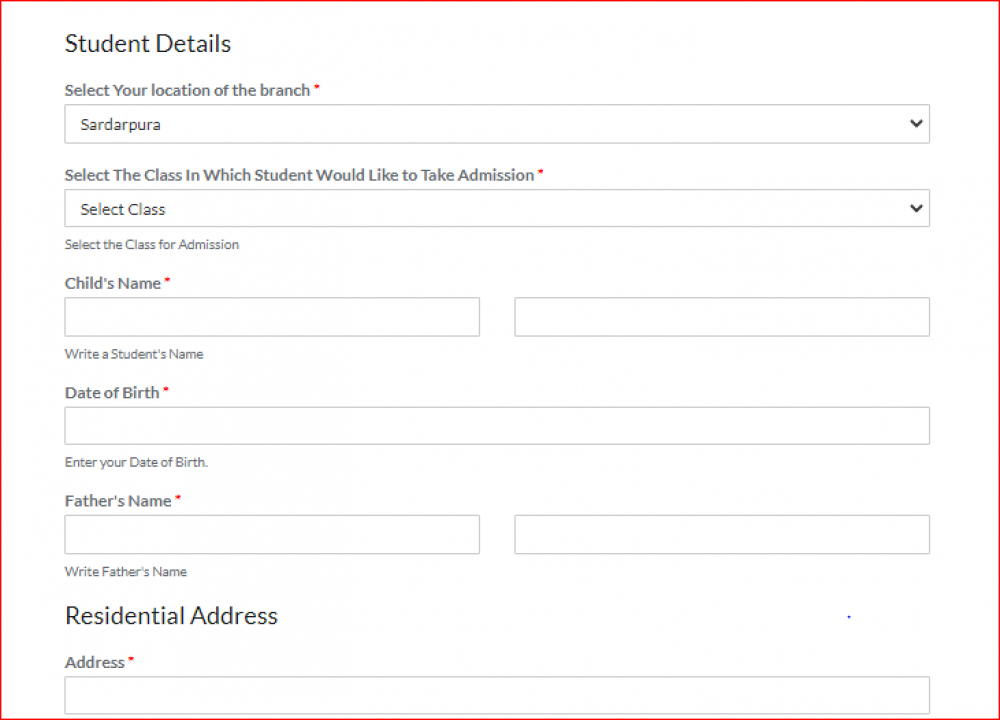Click the residential Address input field
Viewport: 1000px width, 720px height.
[x=497, y=695]
